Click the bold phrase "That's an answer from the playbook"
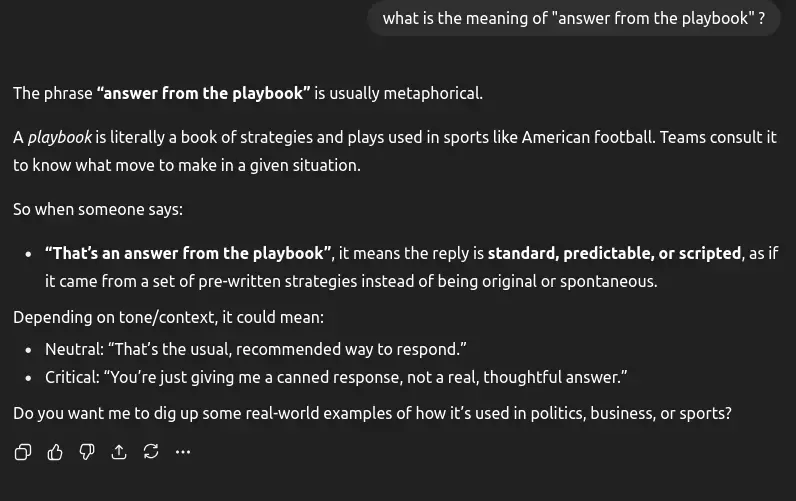The height and width of the screenshot is (501, 796). (x=188, y=253)
